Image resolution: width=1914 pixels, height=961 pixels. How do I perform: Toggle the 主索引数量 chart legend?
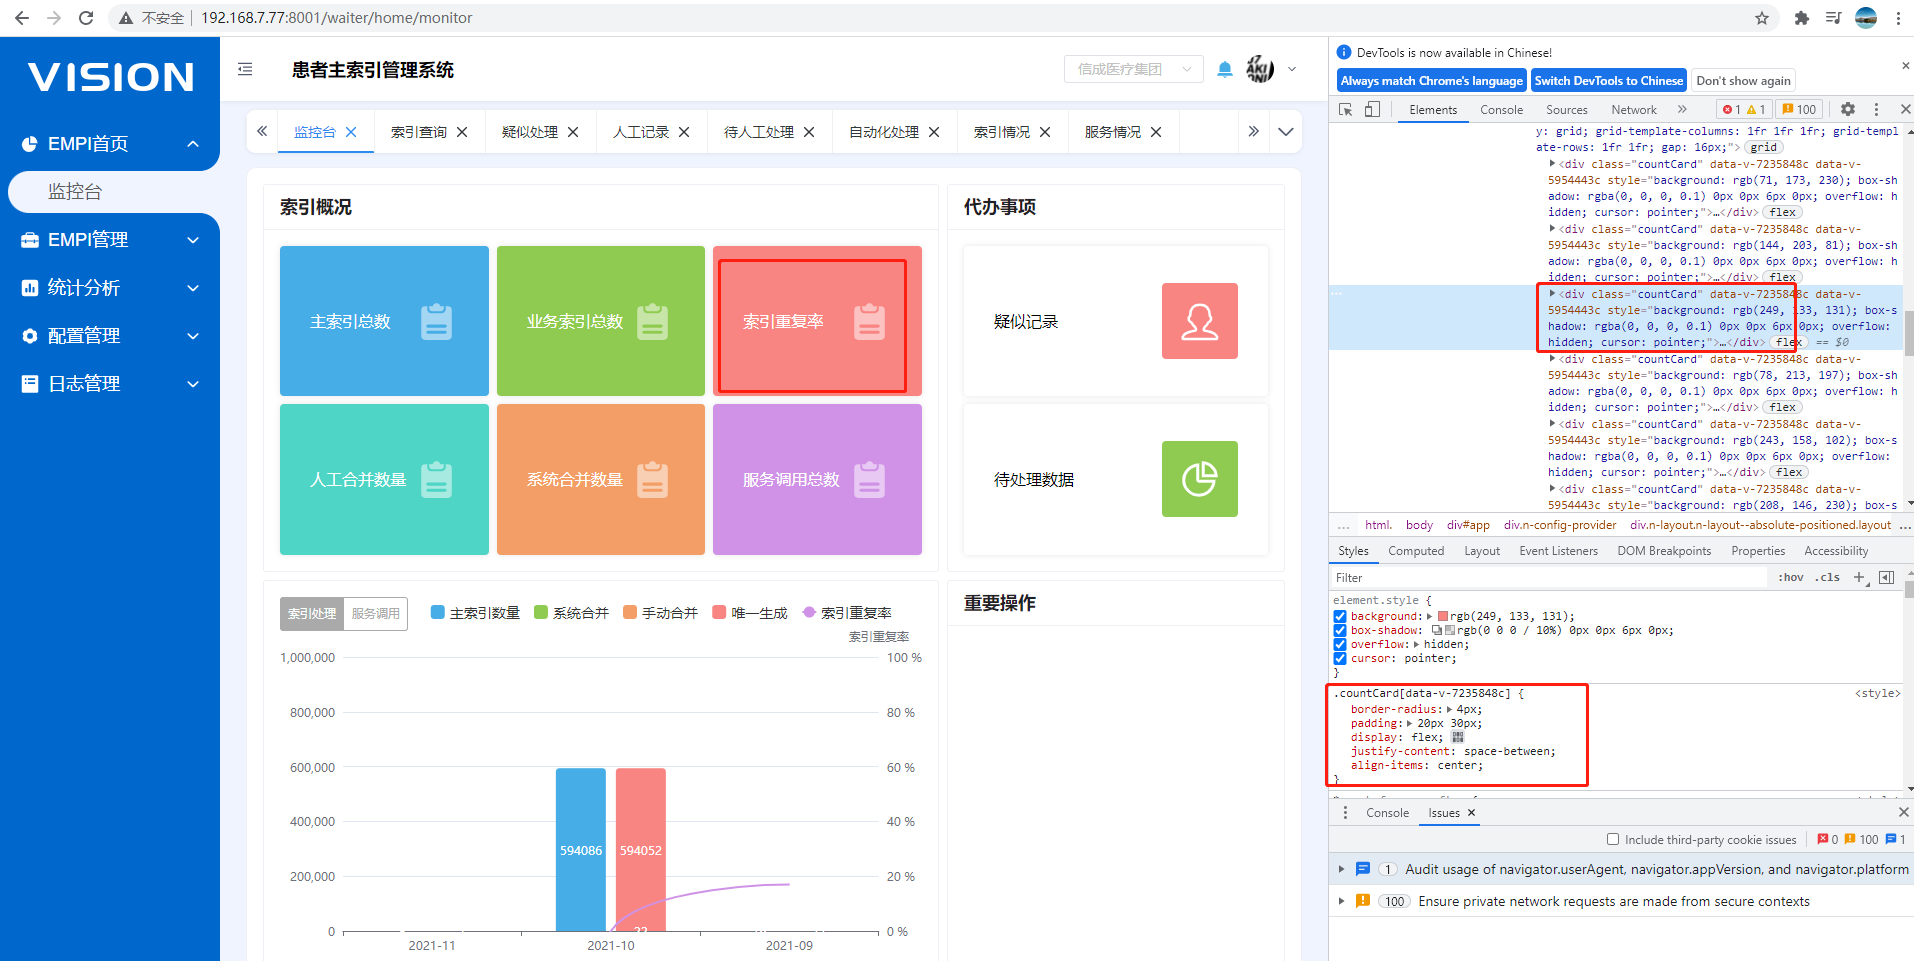(x=475, y=612)
